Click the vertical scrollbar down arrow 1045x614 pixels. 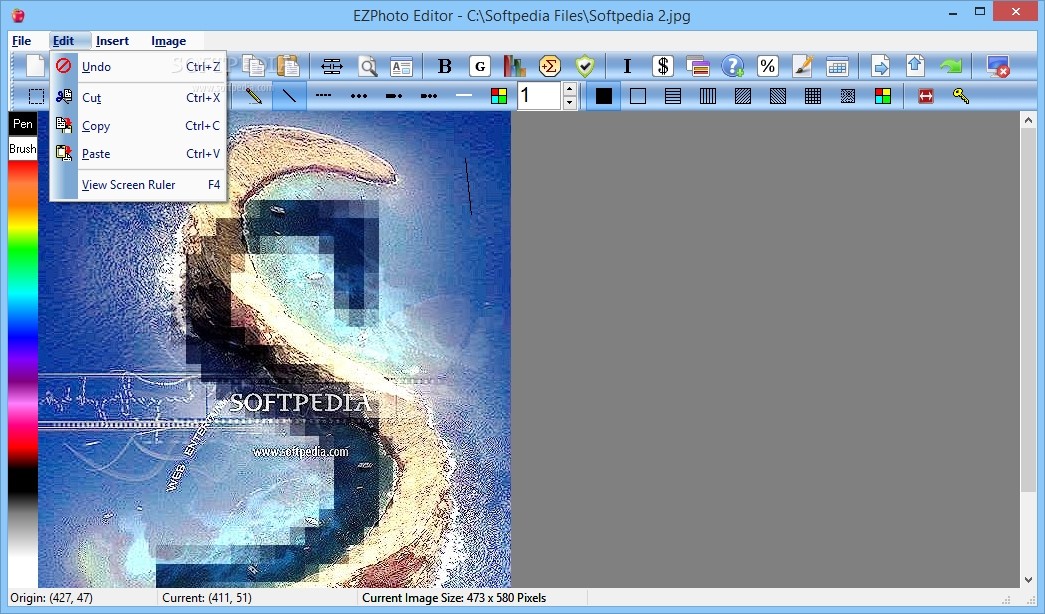click(1028, 580)
